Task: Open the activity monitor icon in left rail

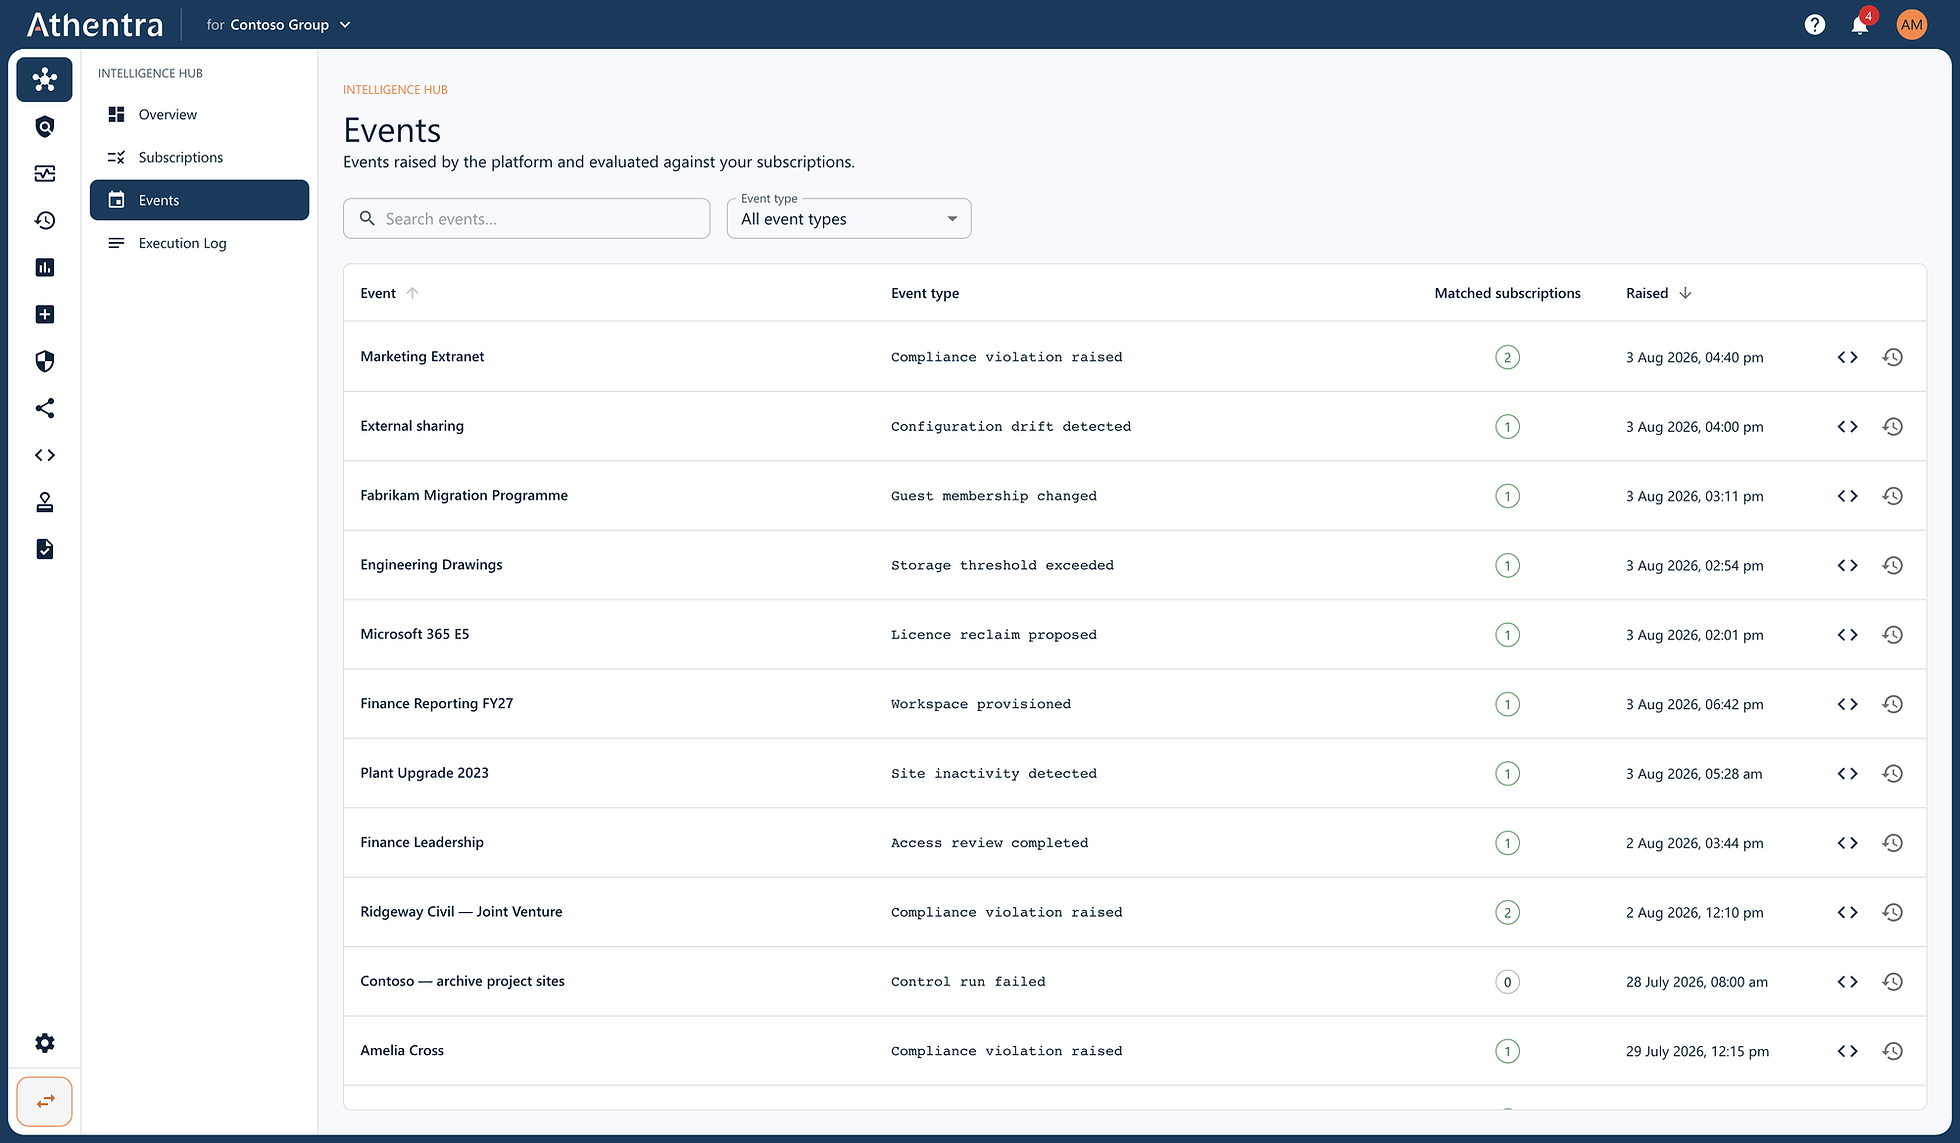Action: (44, 173)
